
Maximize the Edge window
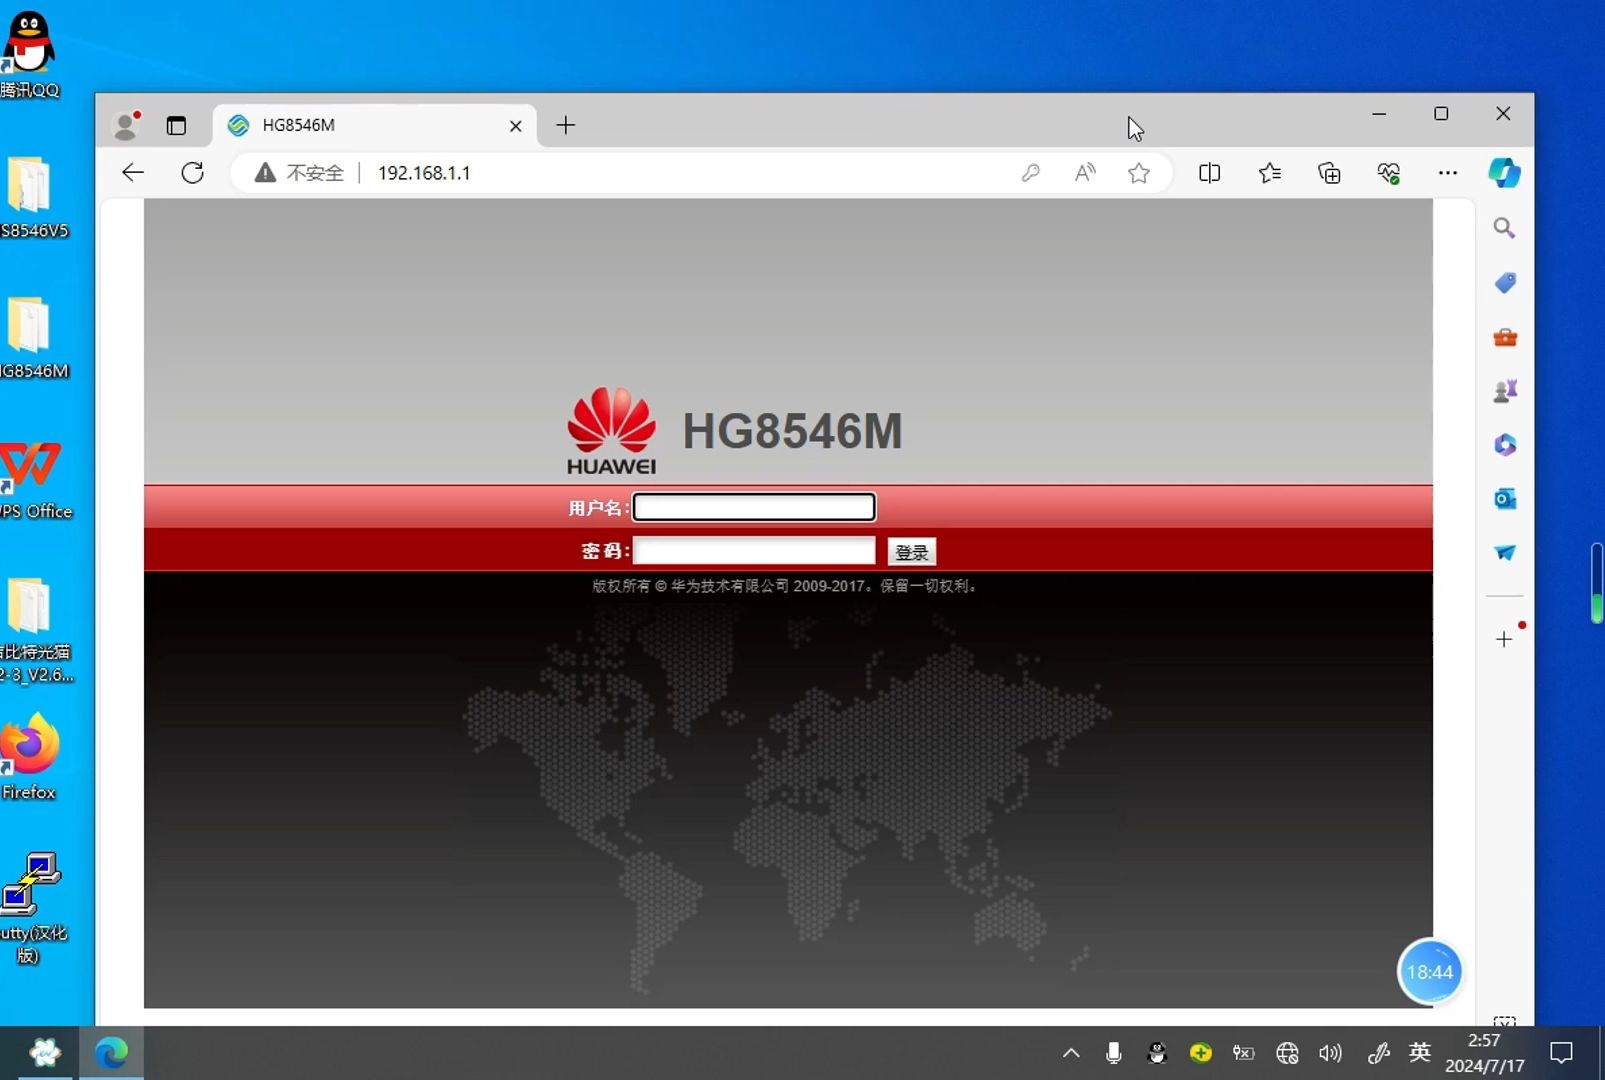[x=1441, y=114]
